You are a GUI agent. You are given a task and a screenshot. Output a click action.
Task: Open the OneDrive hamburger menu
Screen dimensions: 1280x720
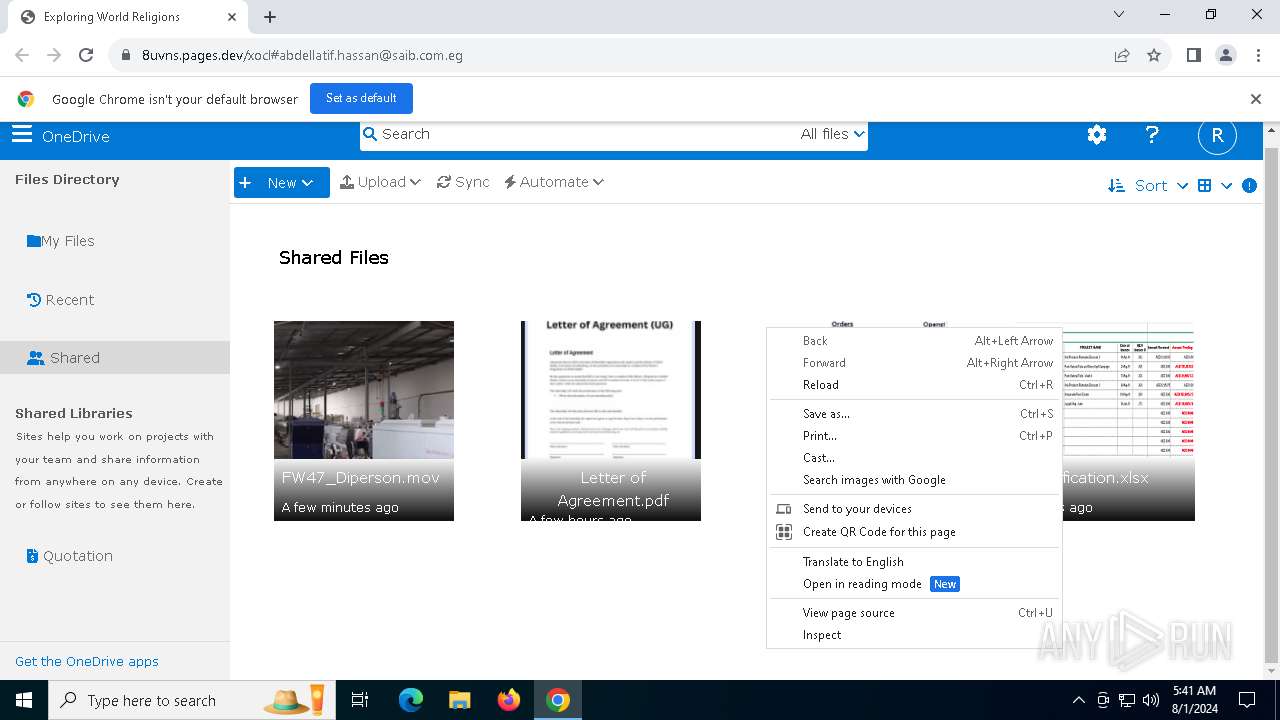coord(22,135)
